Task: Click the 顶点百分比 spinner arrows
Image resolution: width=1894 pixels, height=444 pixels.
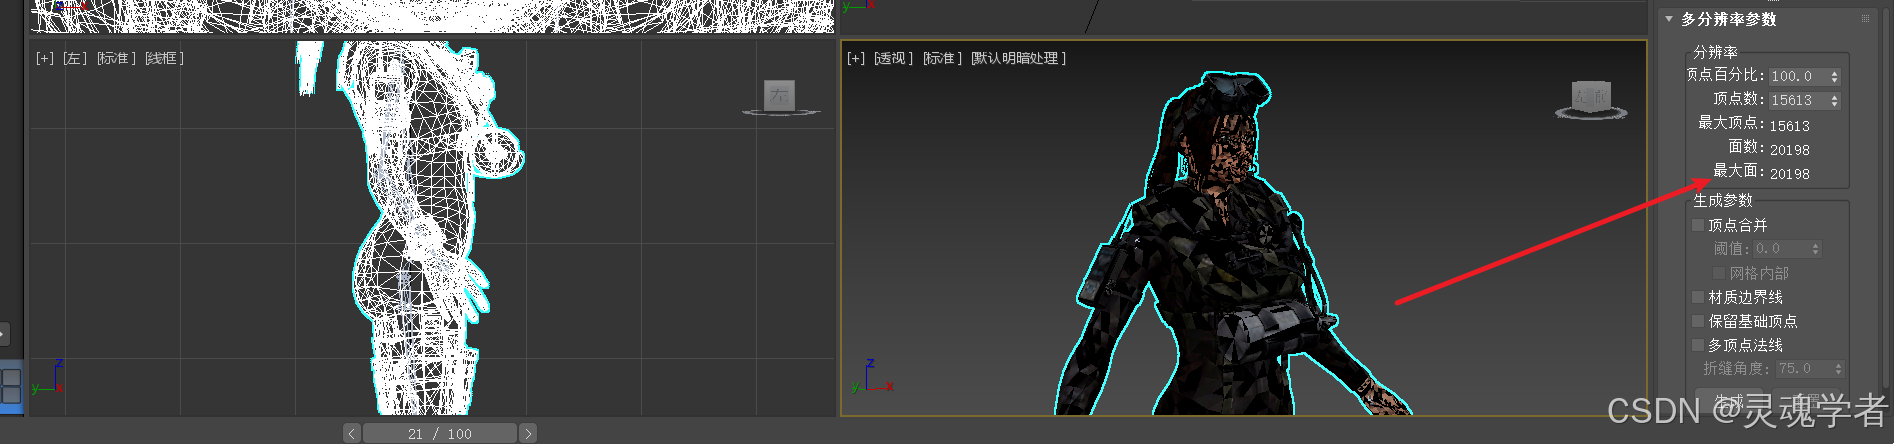Action: [x=1835, y=76]
